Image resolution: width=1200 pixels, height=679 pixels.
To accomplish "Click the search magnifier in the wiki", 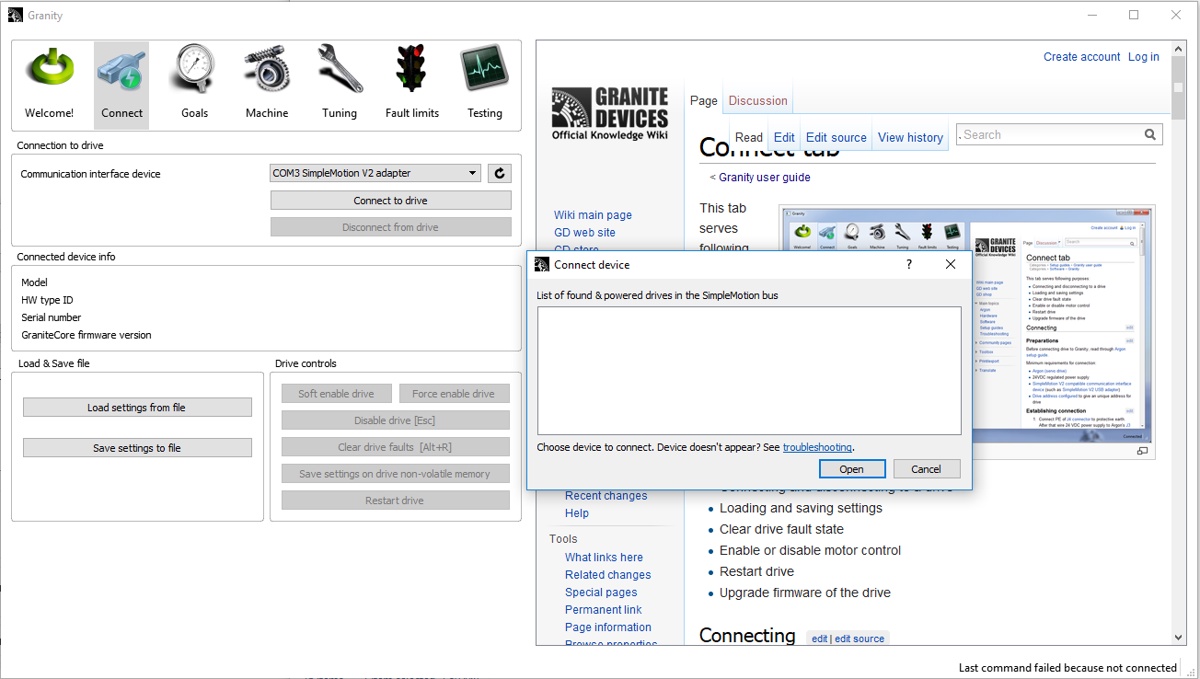I will pyautogui.click(x=1149, y=133).
